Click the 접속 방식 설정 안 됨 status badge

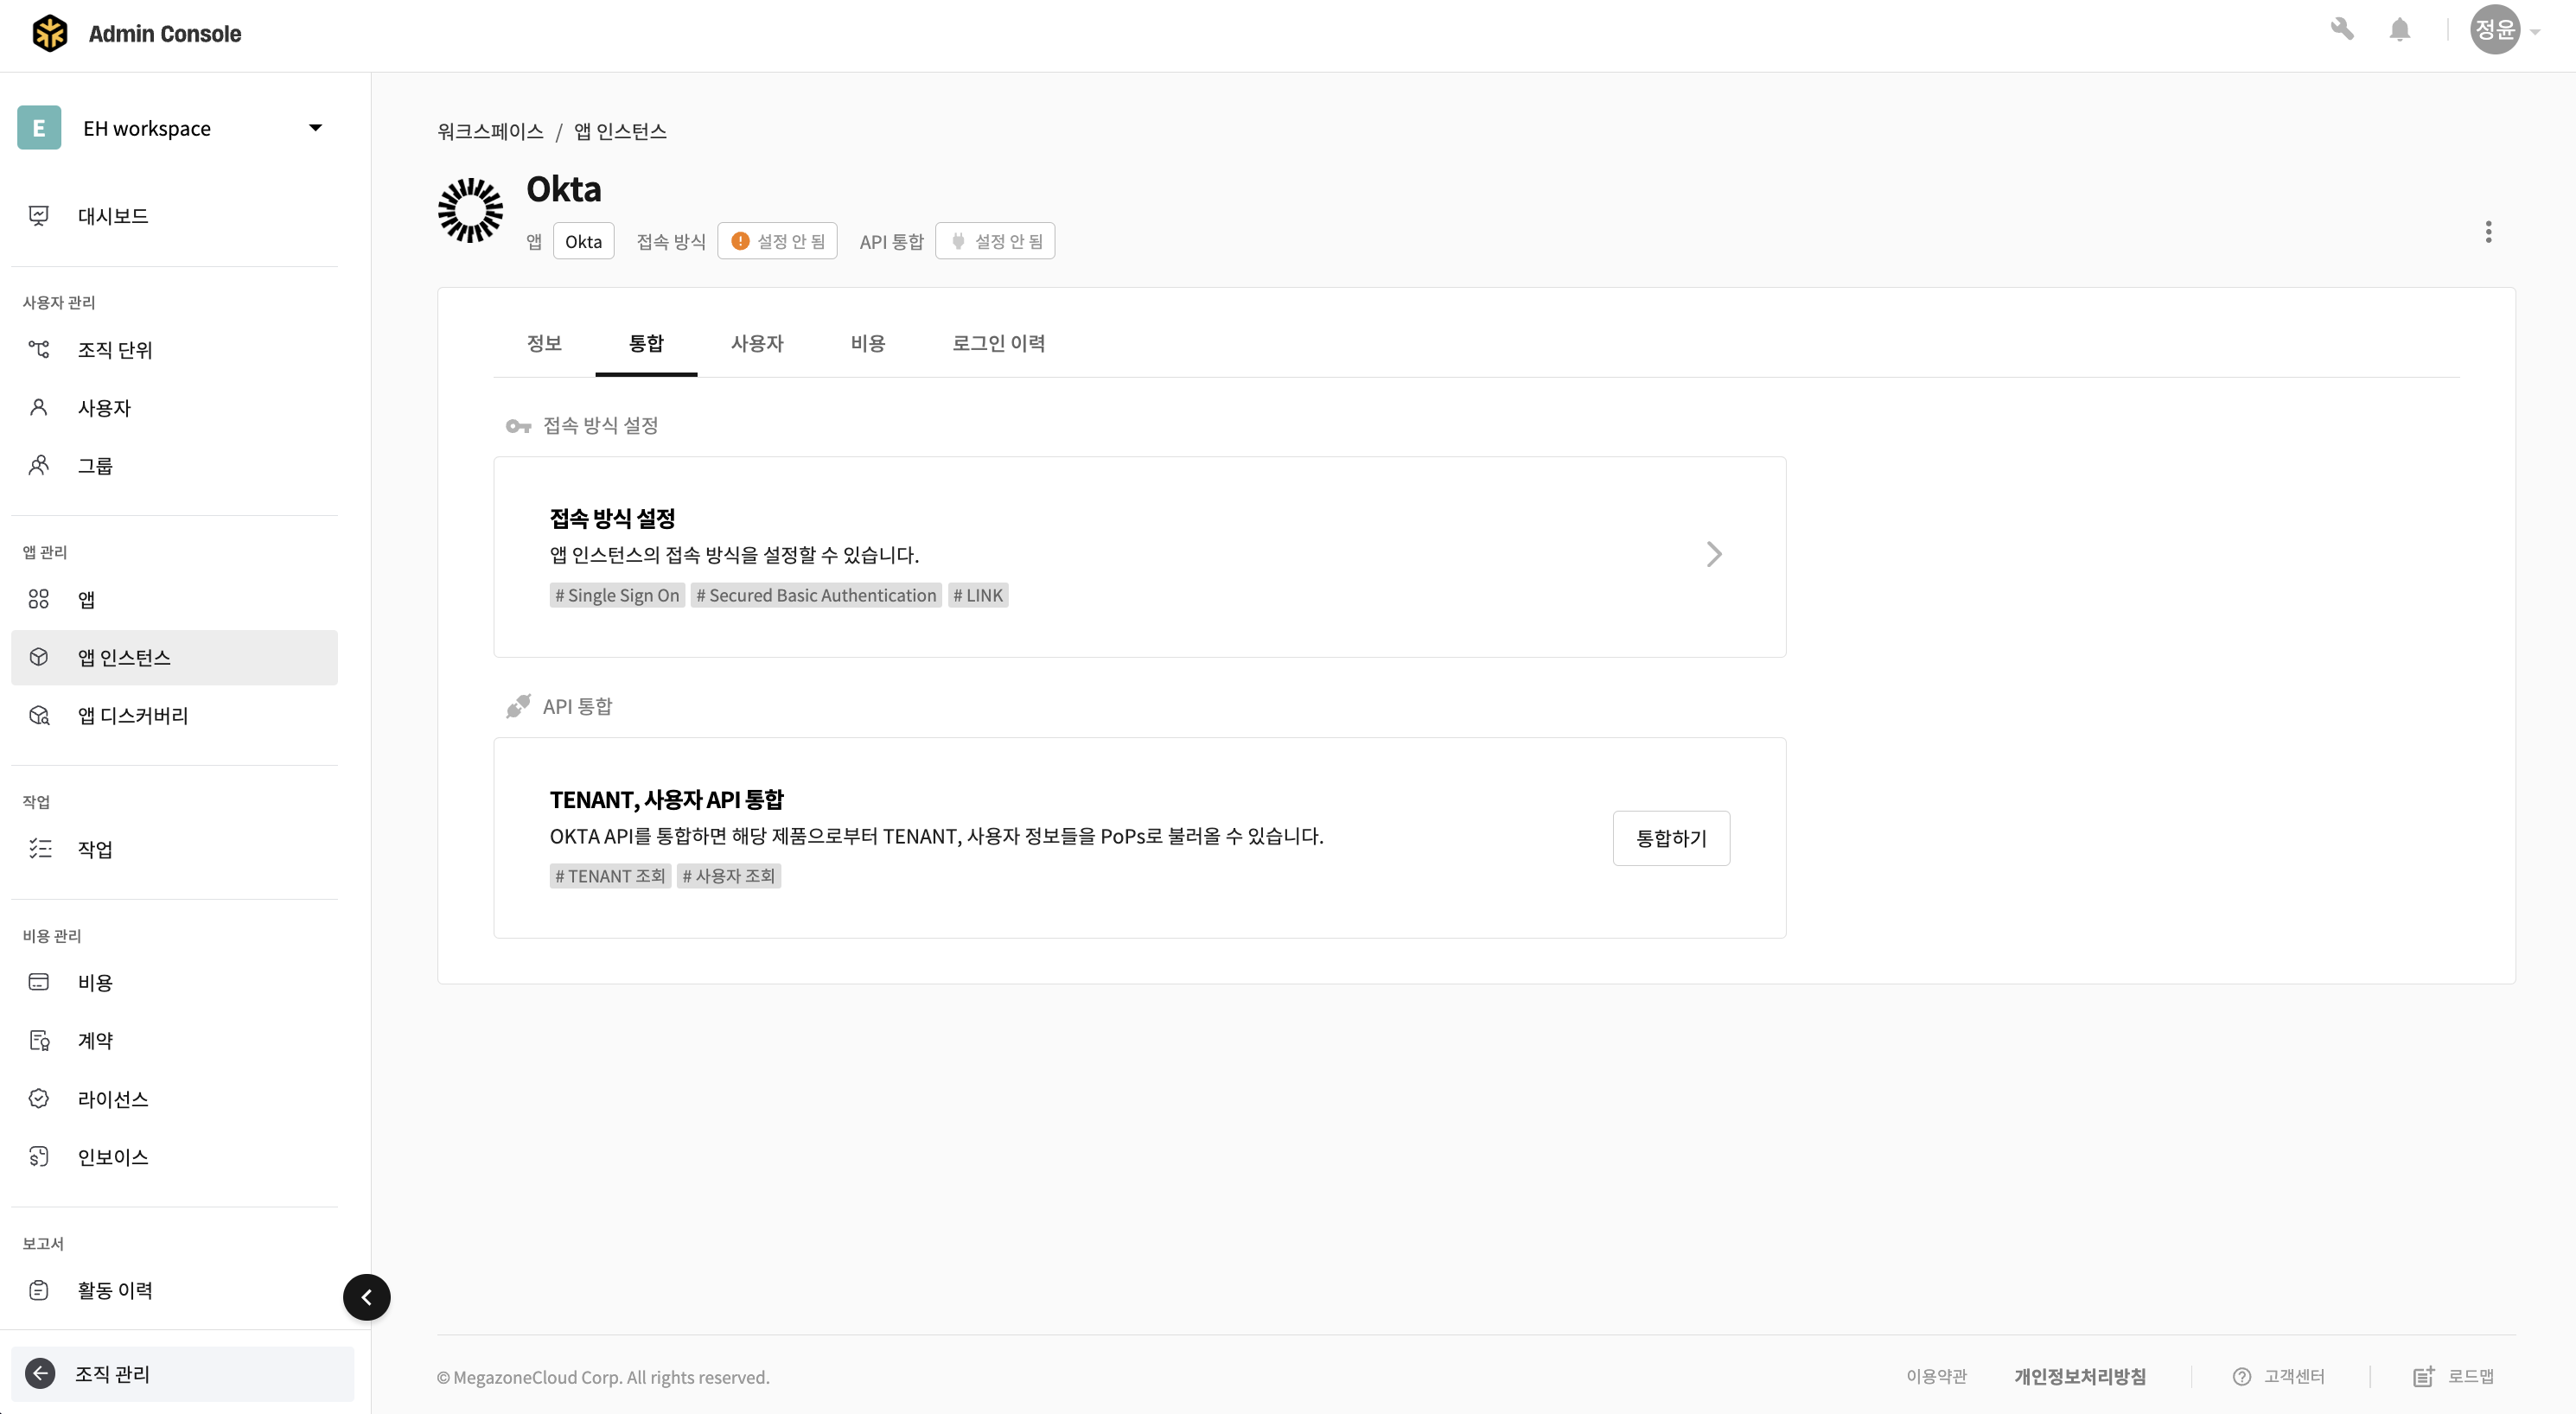(x=777, y=241)
